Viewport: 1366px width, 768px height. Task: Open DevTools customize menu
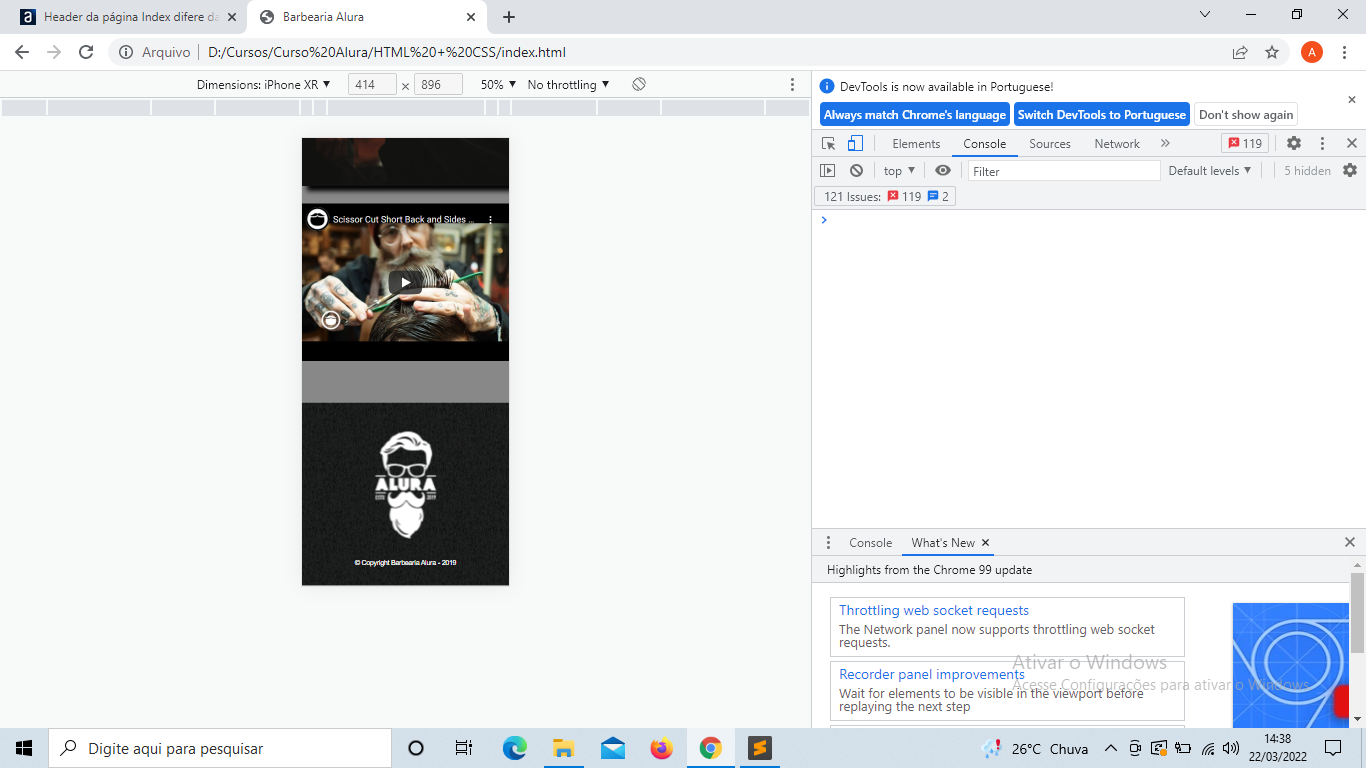pyautogui.click(x=1322, y=143)
